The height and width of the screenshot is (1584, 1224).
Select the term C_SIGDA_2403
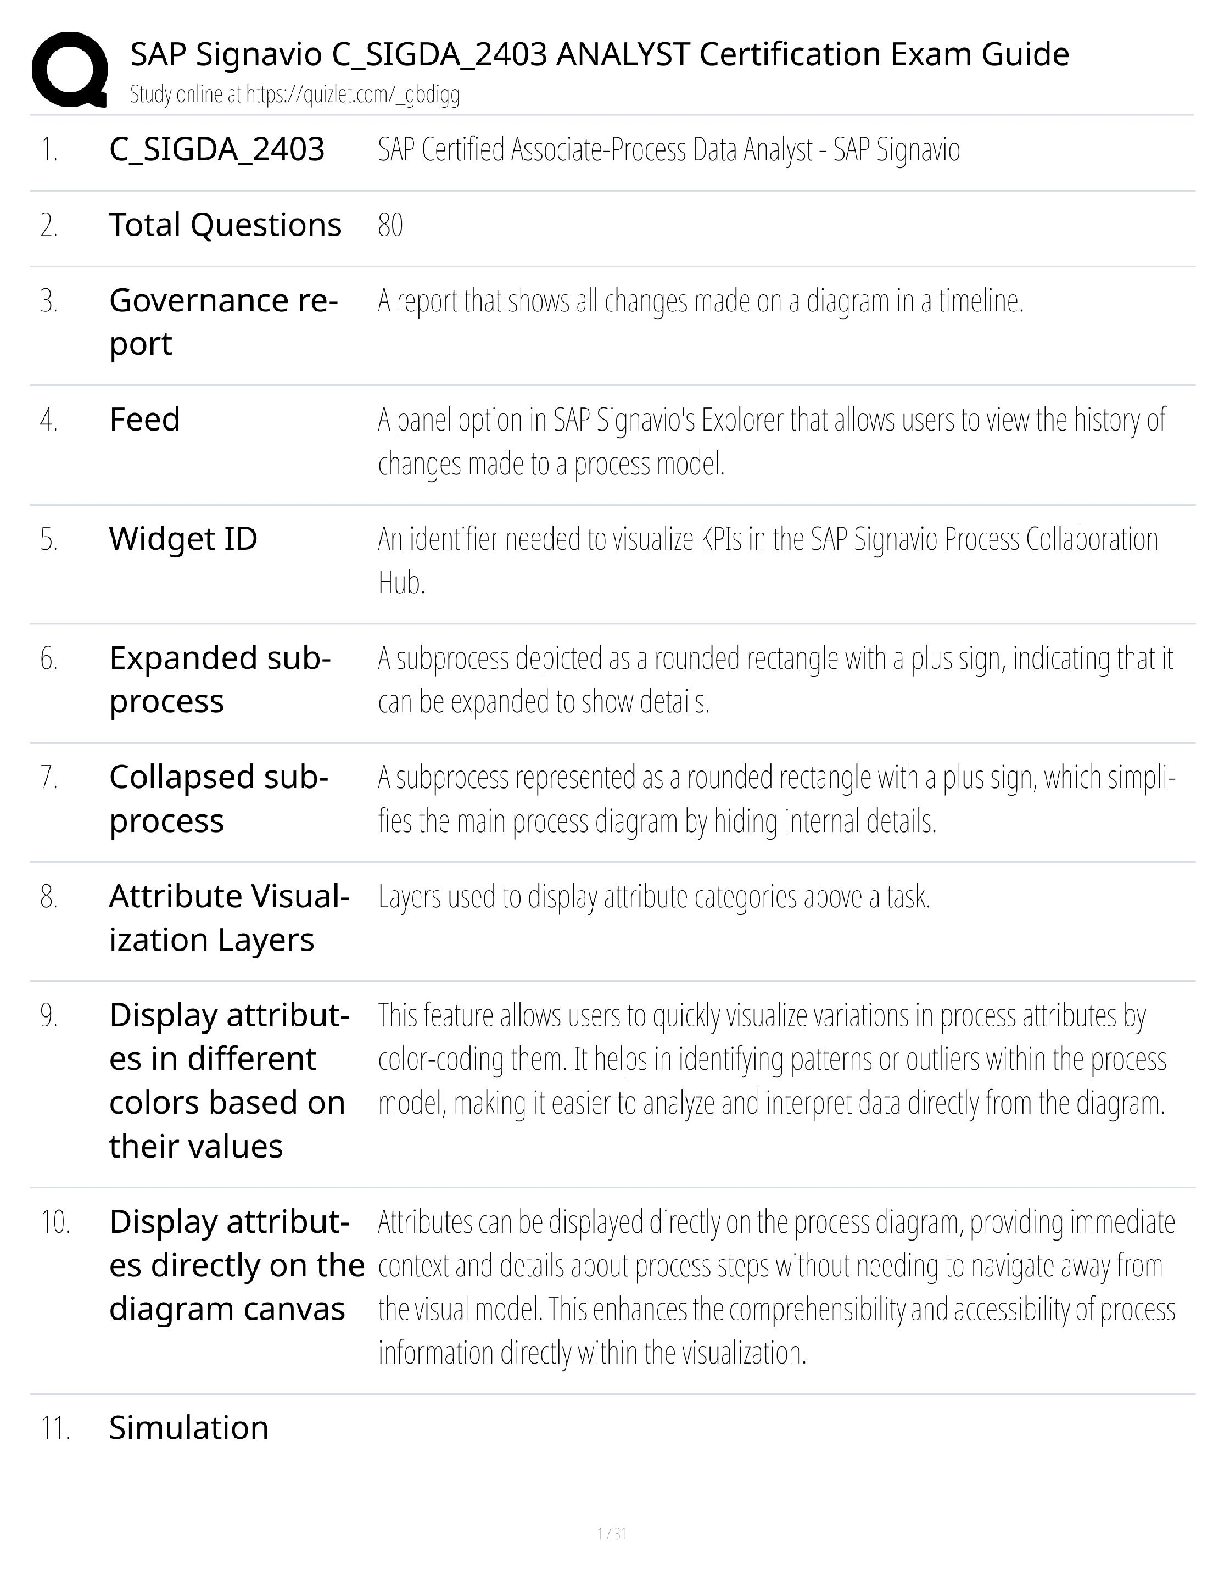click(x=216, y=150)
